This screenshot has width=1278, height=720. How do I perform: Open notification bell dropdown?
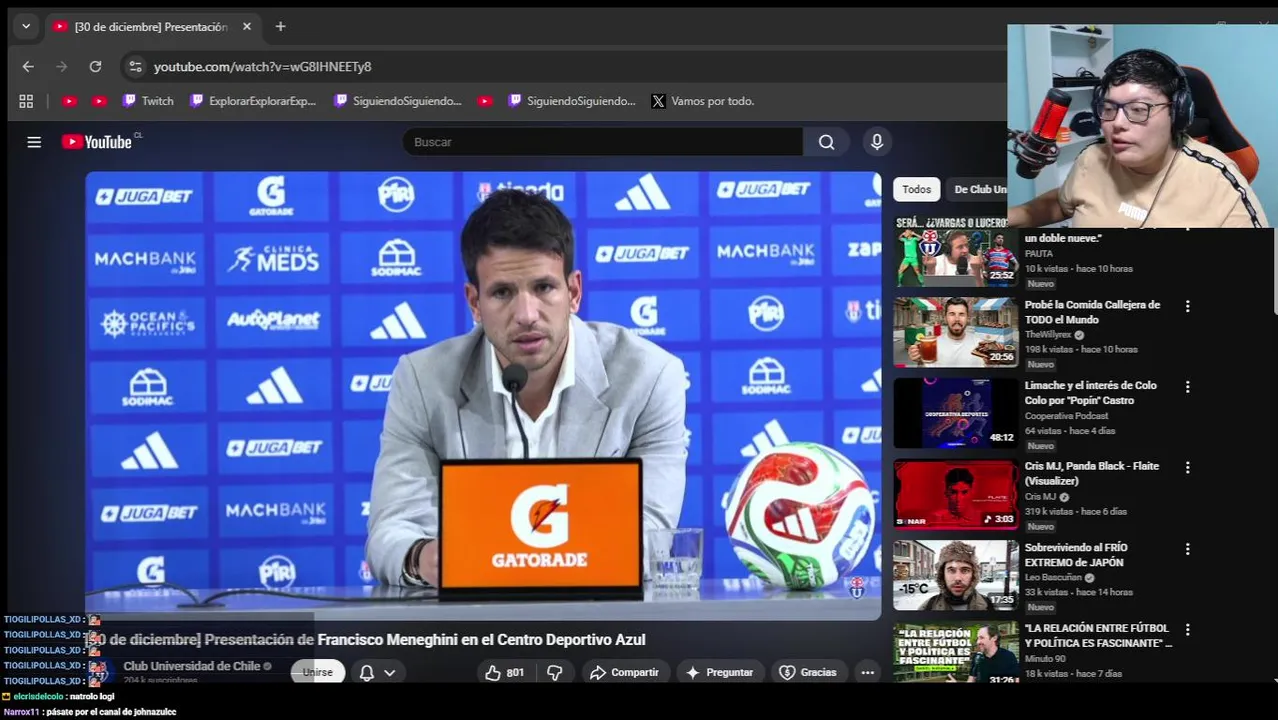377,673
